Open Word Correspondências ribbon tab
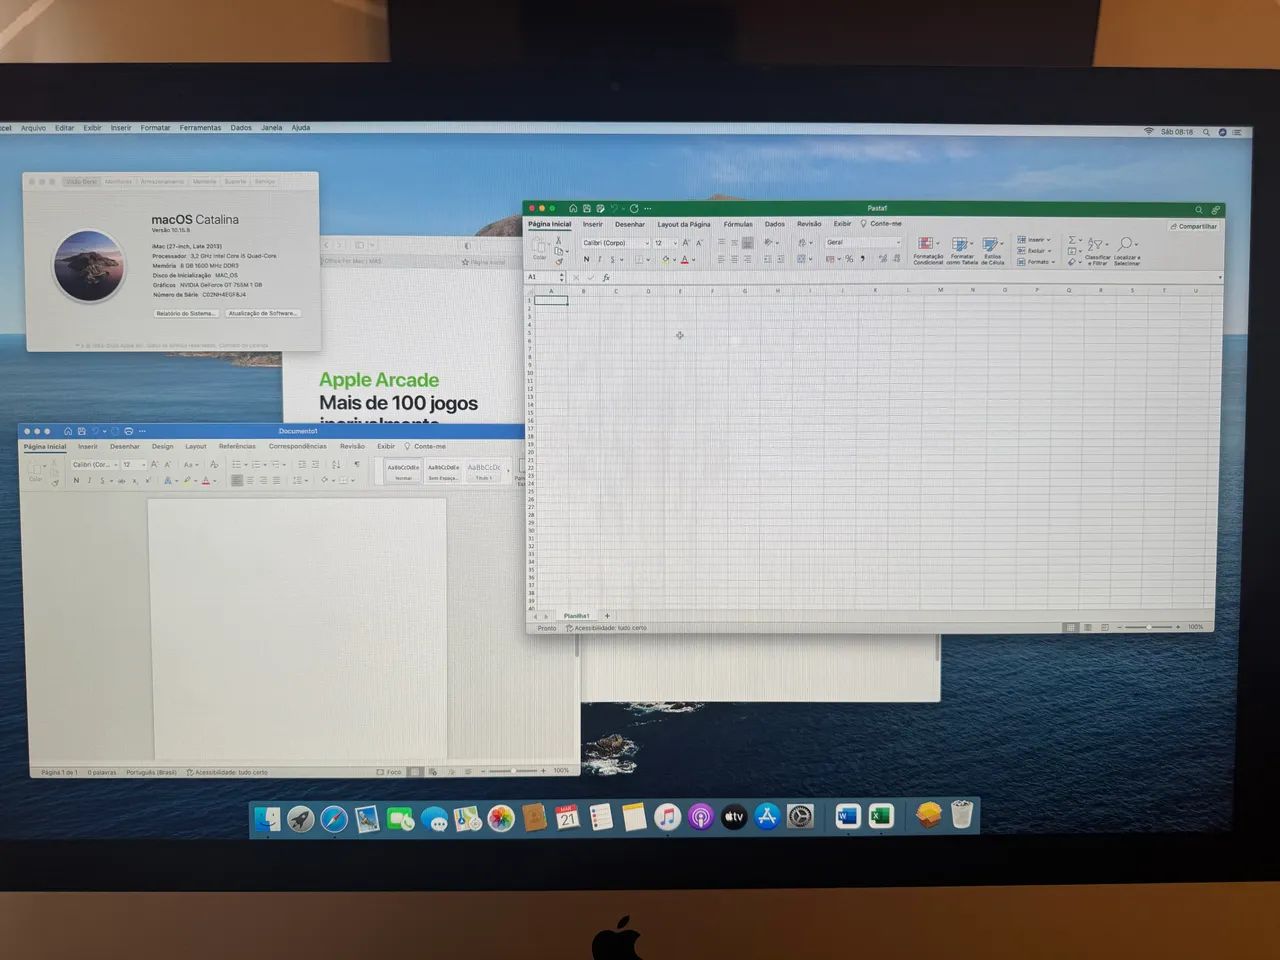This screenshot has height=960, width=1280. tap(297, 446)
